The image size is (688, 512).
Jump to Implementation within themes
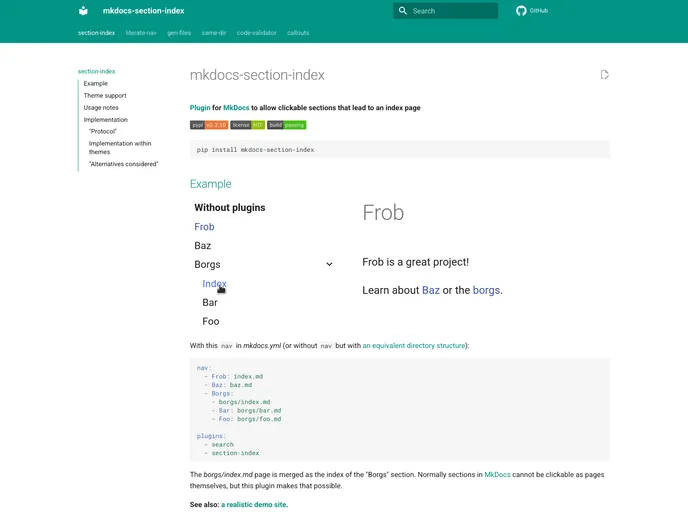[120, 147]
